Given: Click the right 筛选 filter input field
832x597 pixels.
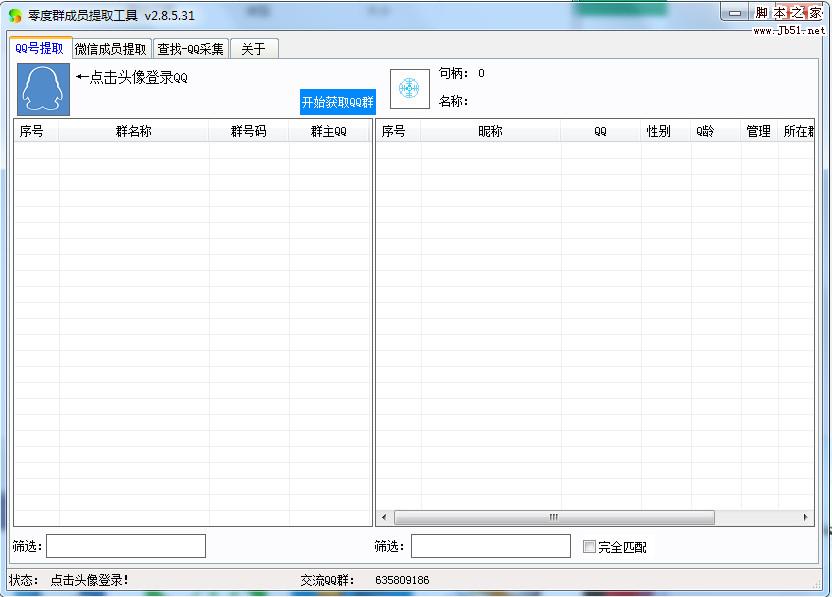Looking at the screenshot, I should (x=491, y=546).
